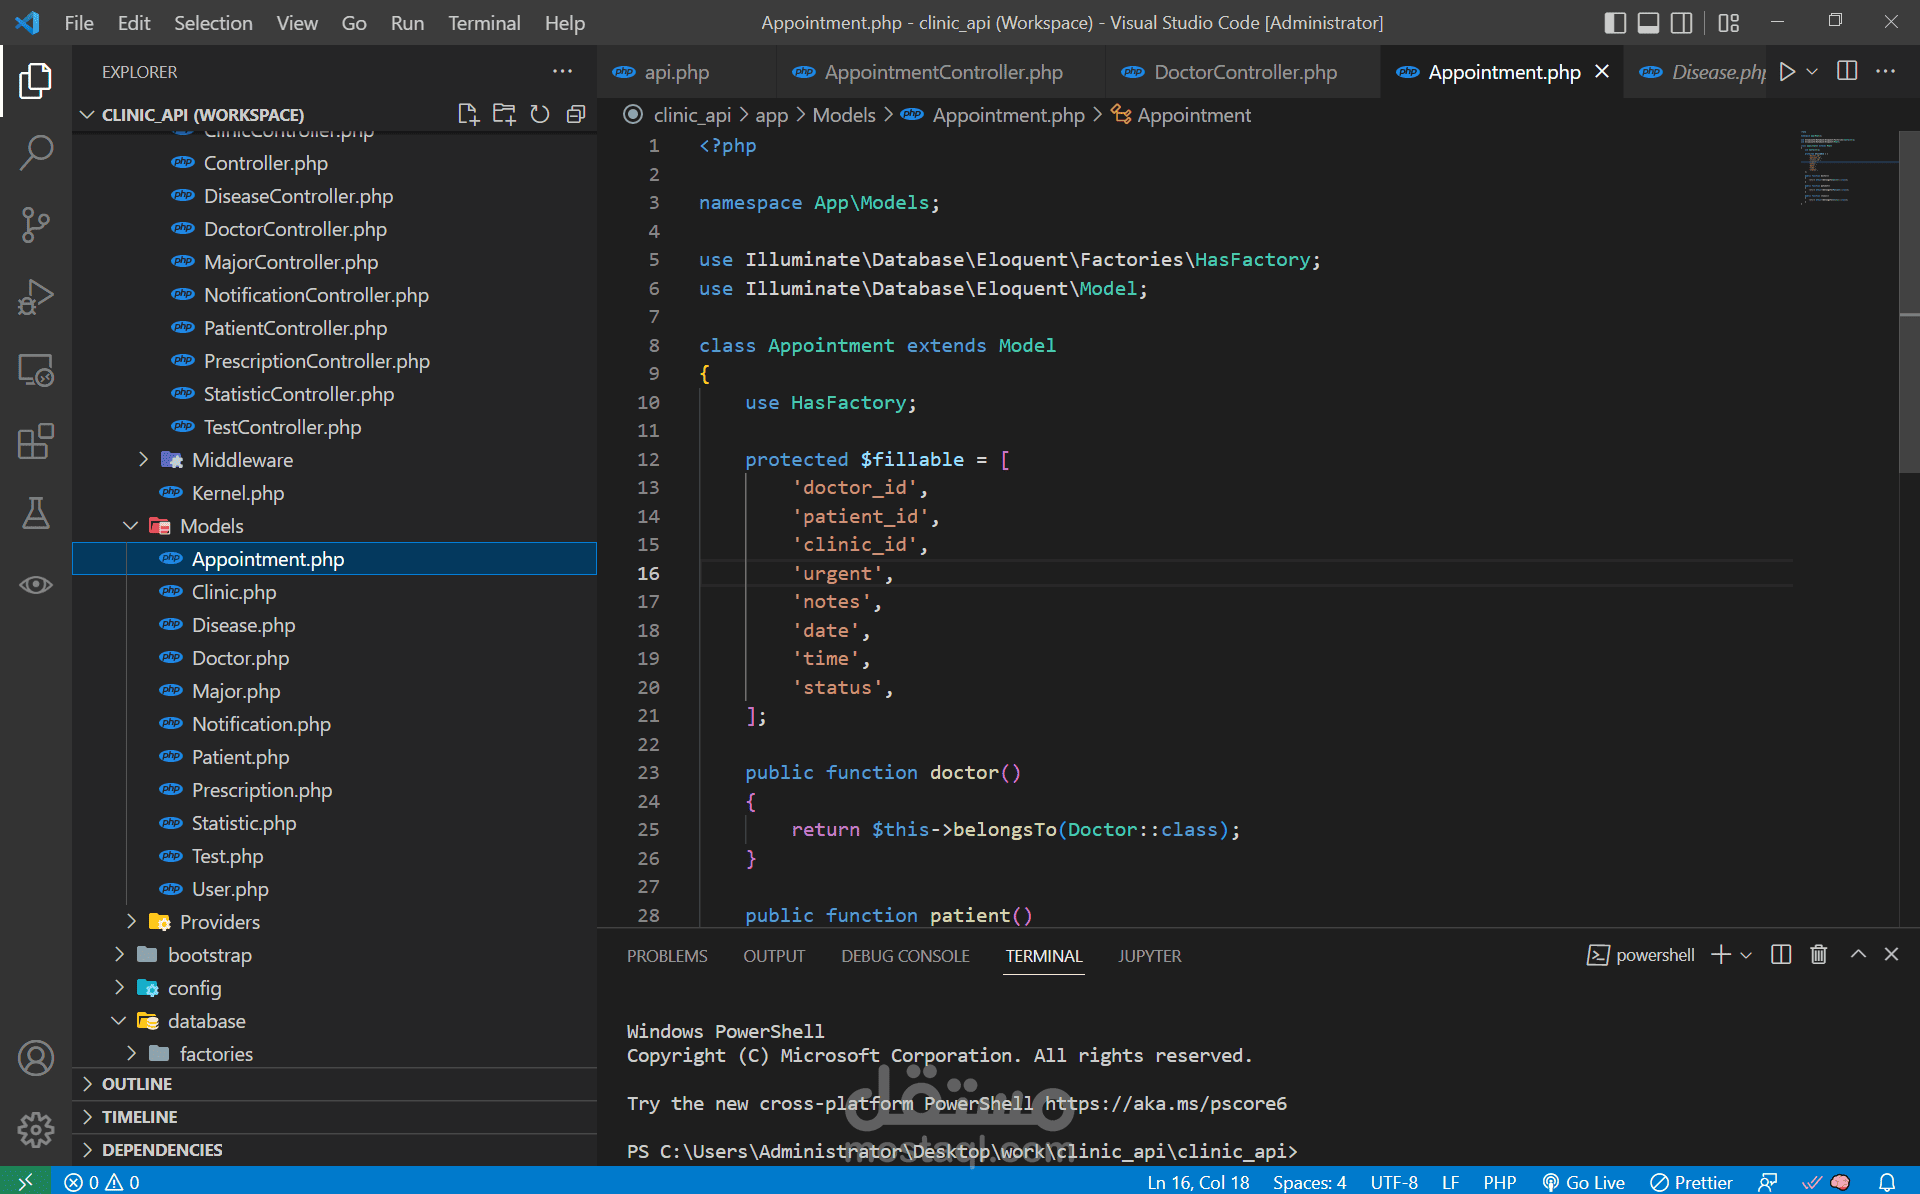This screenshot has width=1920, height=1194.
Task: Open the new terminal launch profile dropdown
Action: [1746, 955]
